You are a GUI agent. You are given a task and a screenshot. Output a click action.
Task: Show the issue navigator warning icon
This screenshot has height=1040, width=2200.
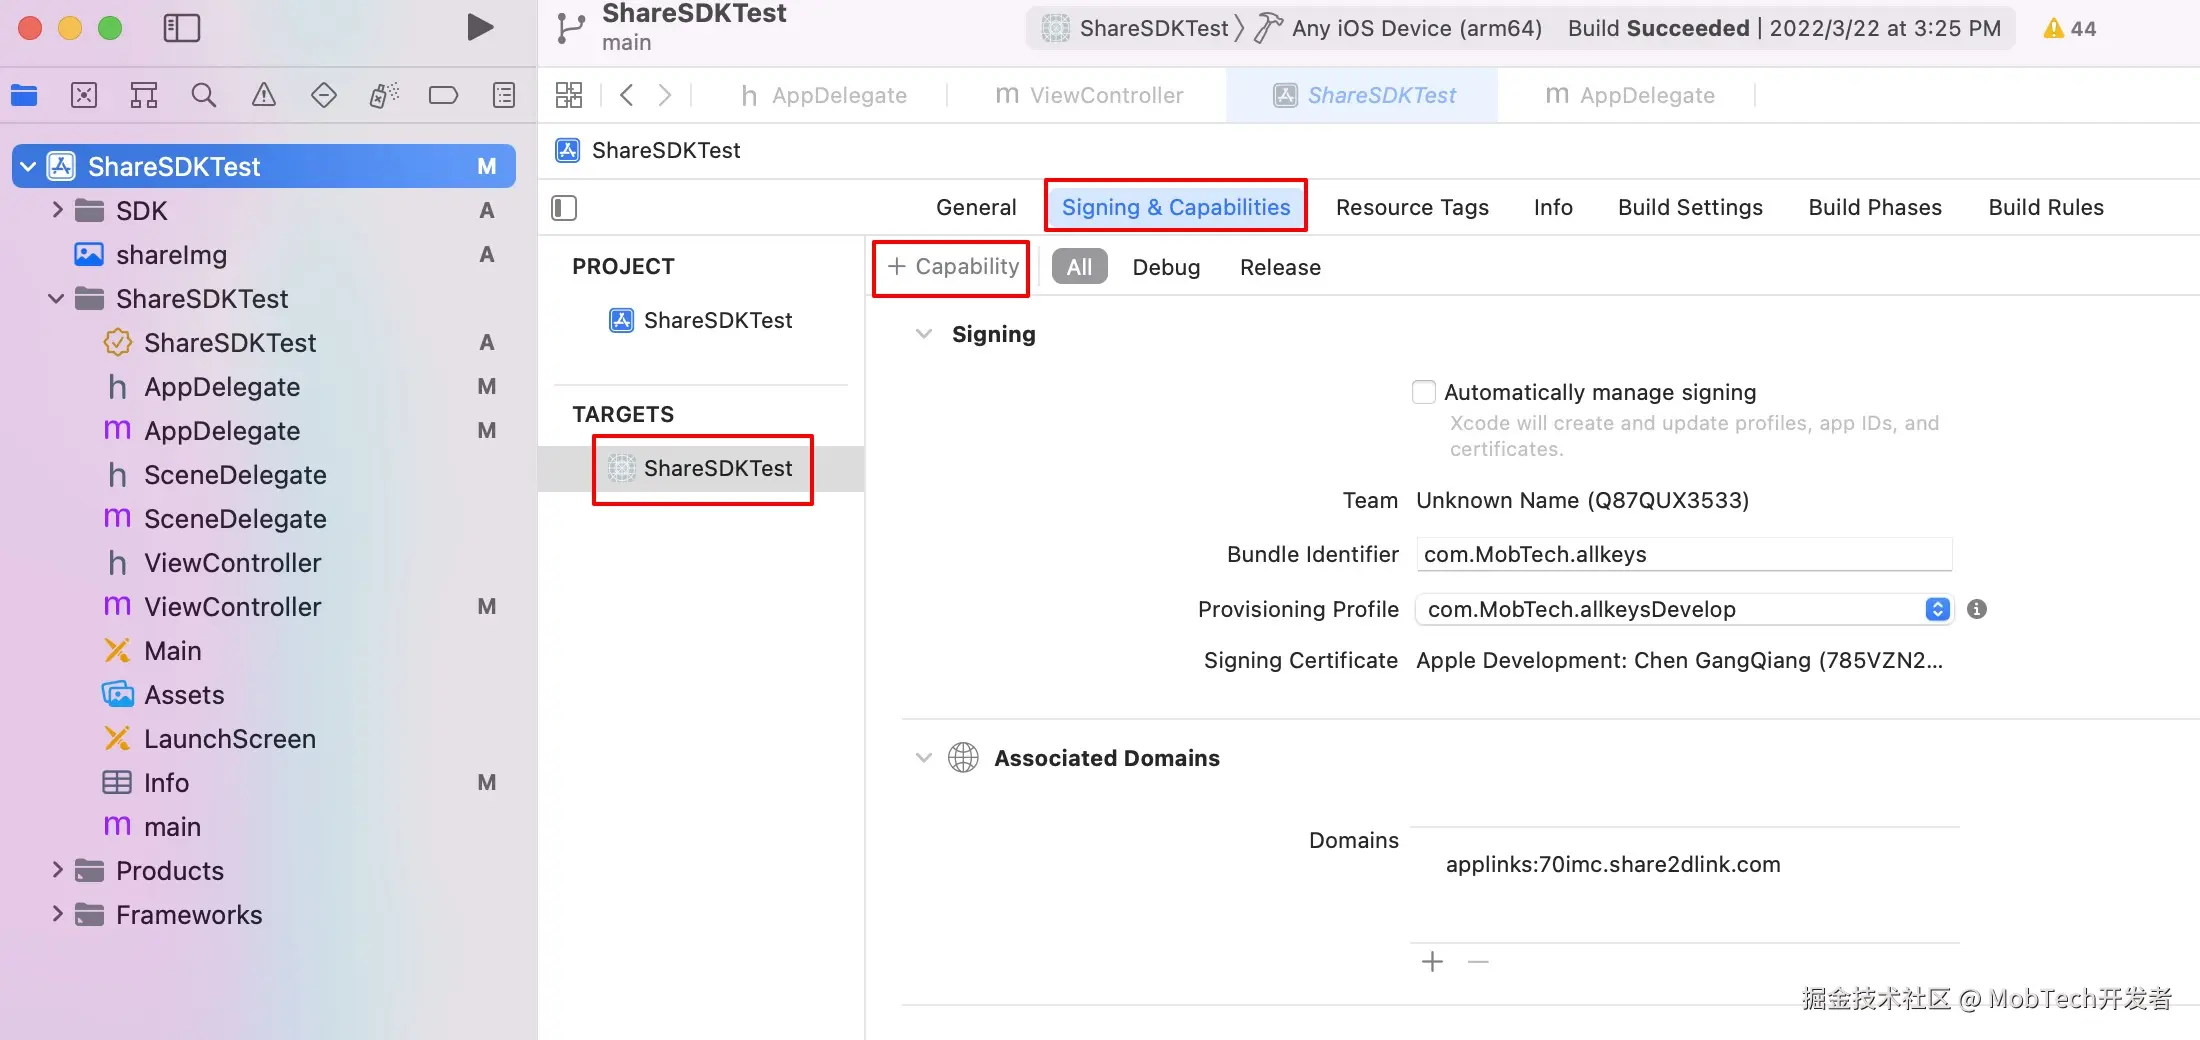point(264,95)
